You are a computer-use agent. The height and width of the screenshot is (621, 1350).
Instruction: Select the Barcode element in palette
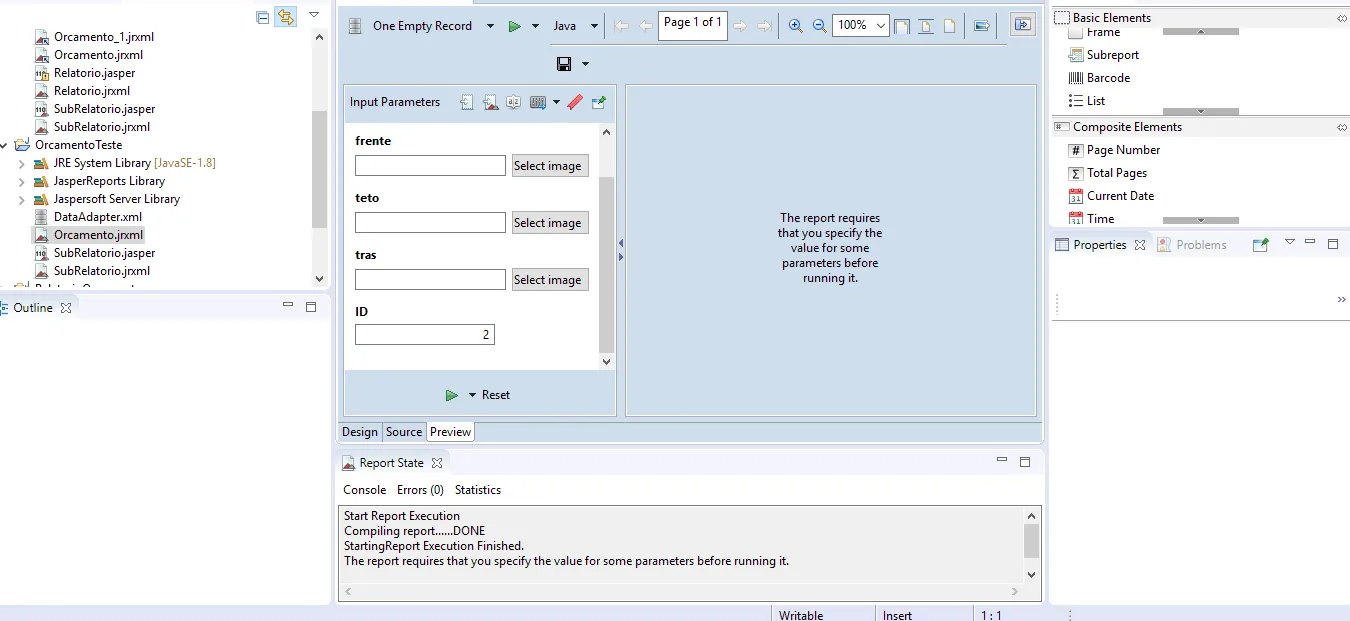(x=1099, y=78)
